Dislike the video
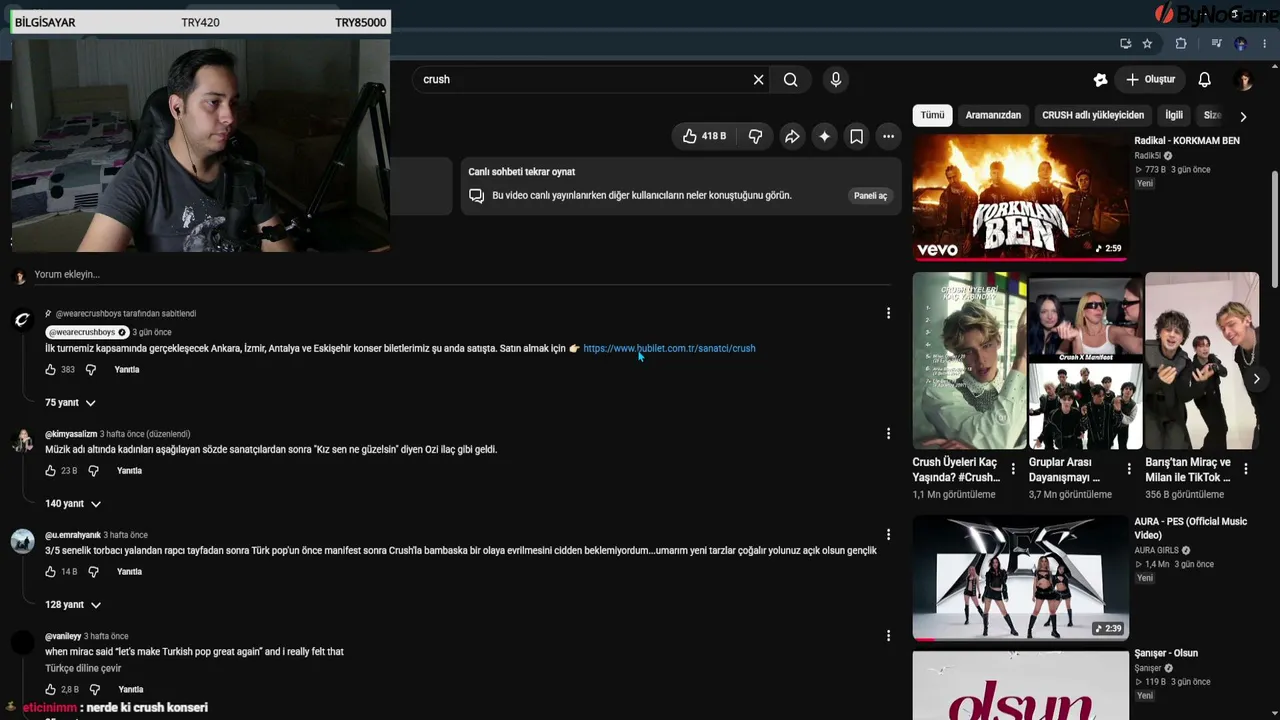The height and width of the screenshot is (720, 1280). (755, 137)
